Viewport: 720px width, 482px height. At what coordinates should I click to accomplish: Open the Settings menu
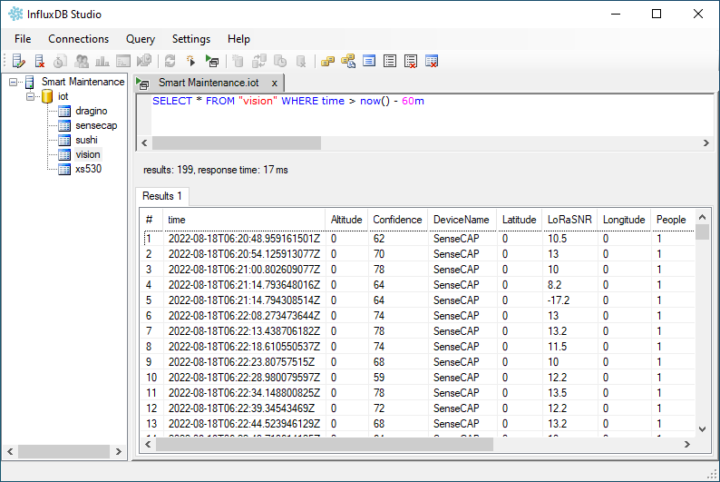click(191, 39)
